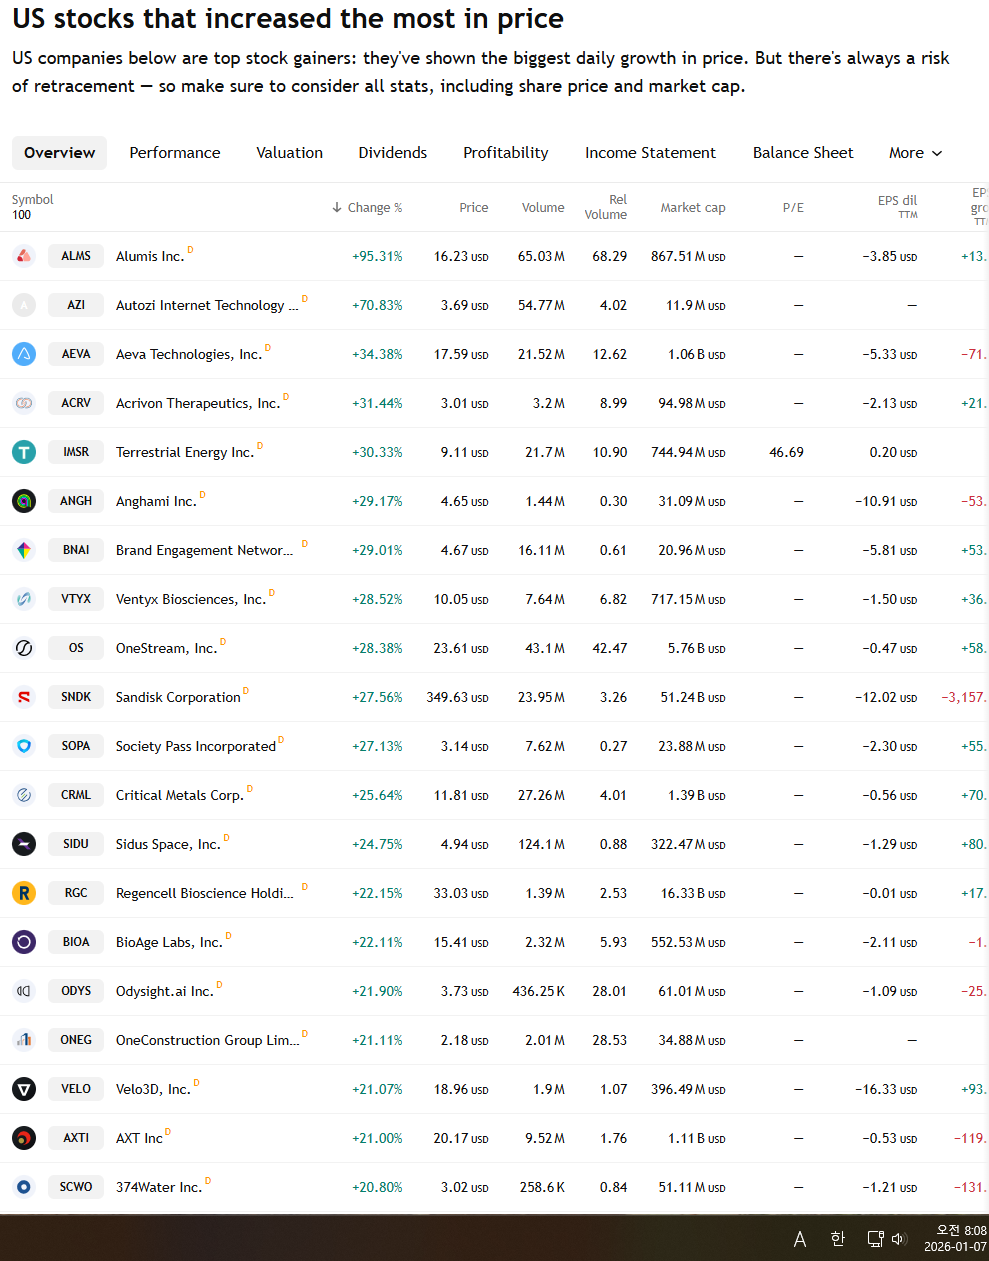This screenshot has width=989, height=1261.
Task: Open the Critical Metals Corp. link
Action: (180, 796)
